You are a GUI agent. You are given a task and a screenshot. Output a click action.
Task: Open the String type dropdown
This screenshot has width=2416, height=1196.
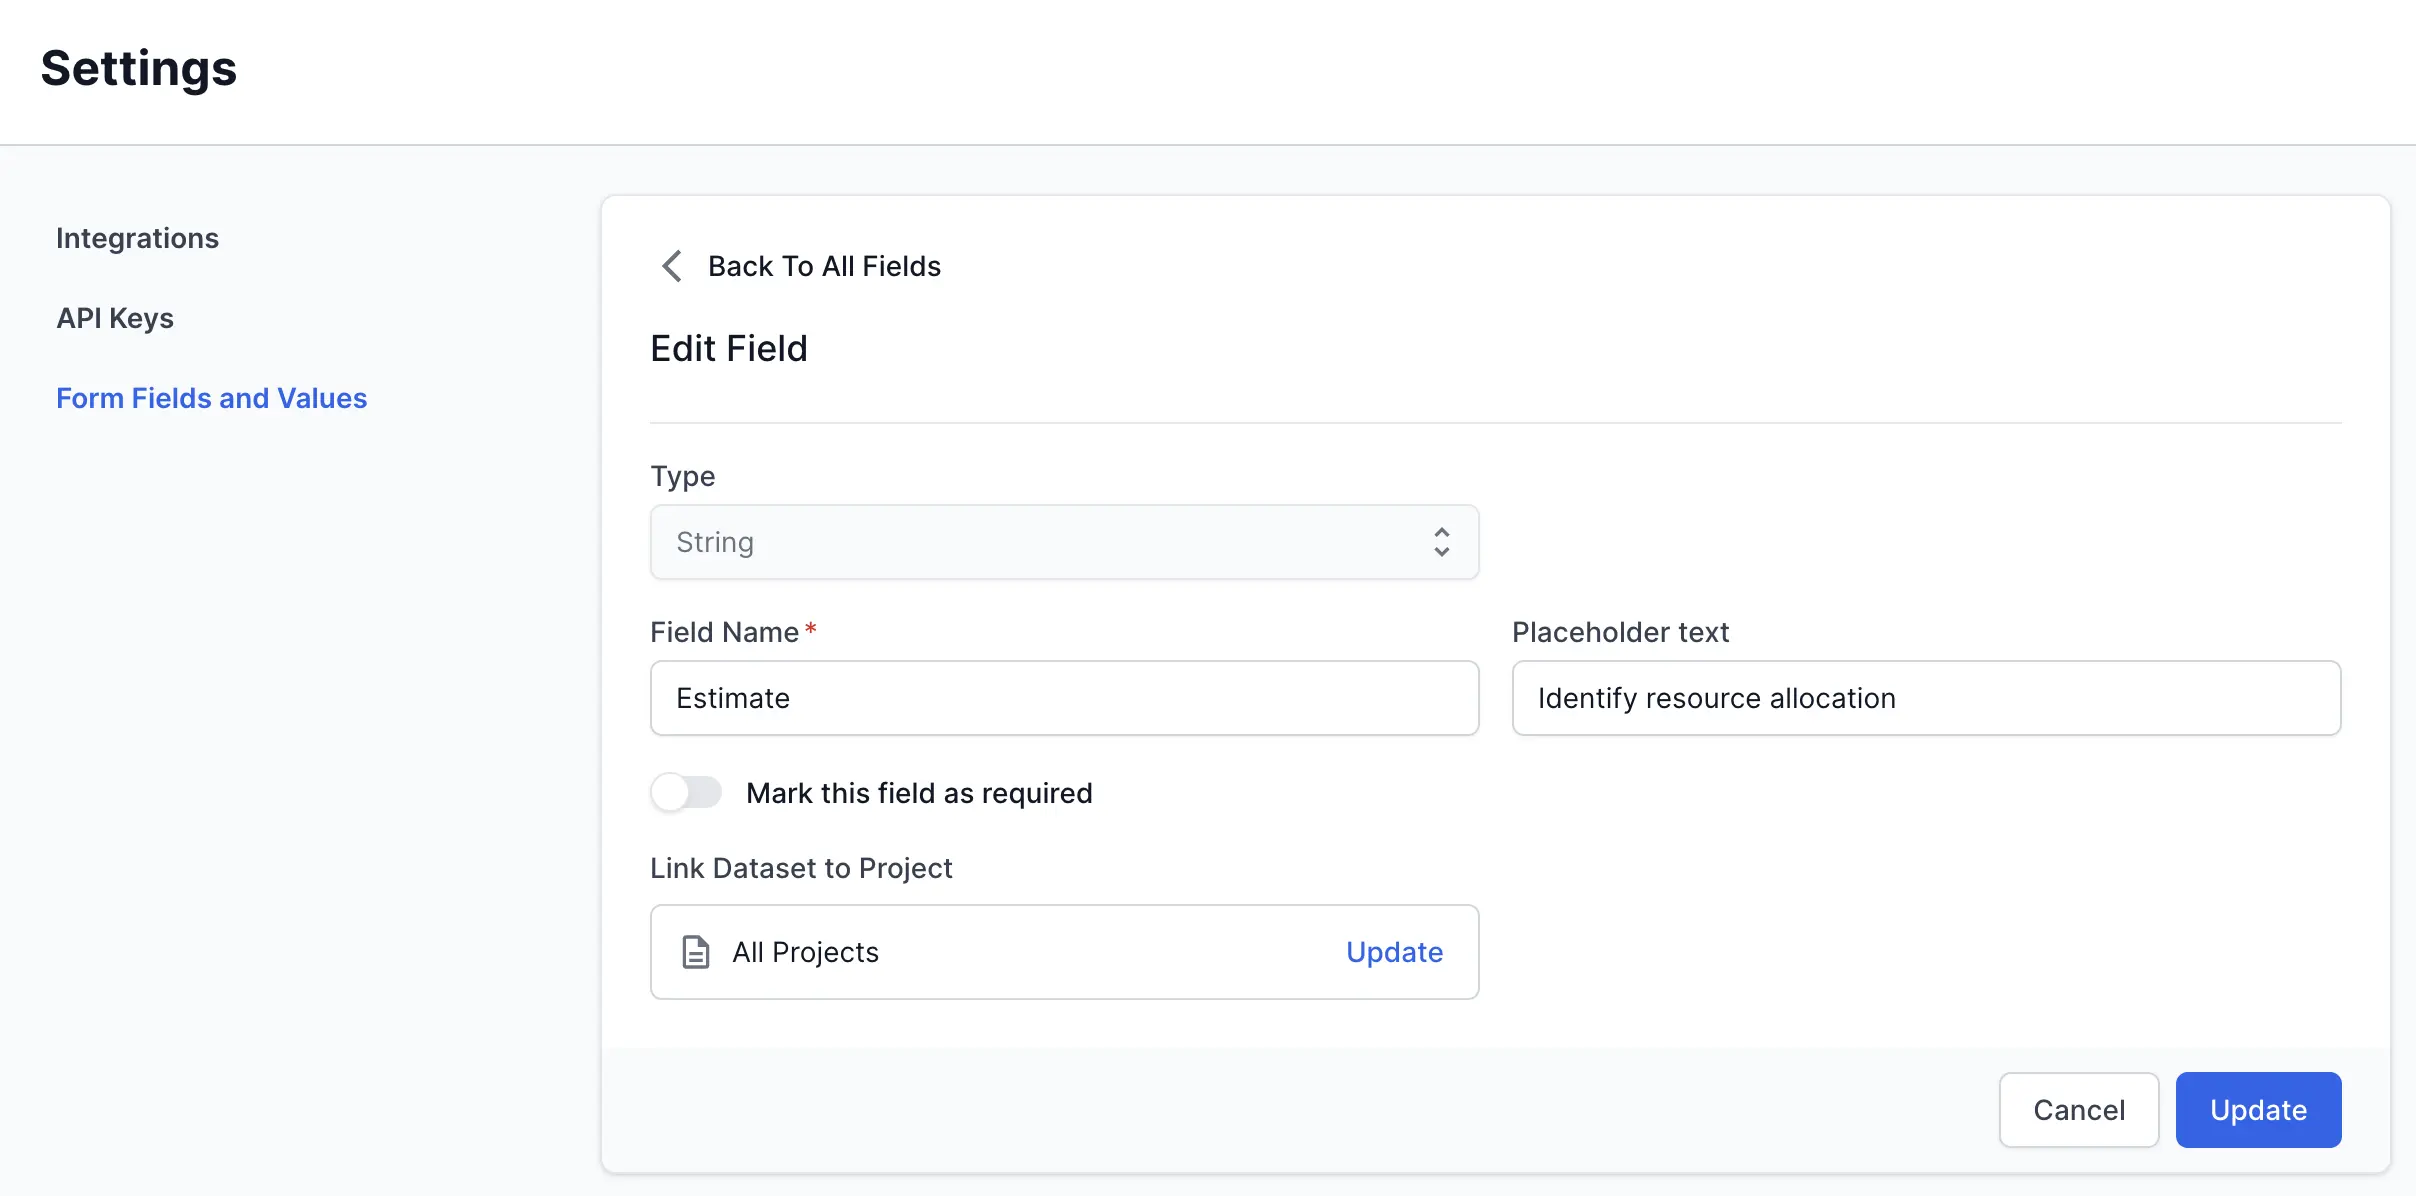coord(1063,542)
